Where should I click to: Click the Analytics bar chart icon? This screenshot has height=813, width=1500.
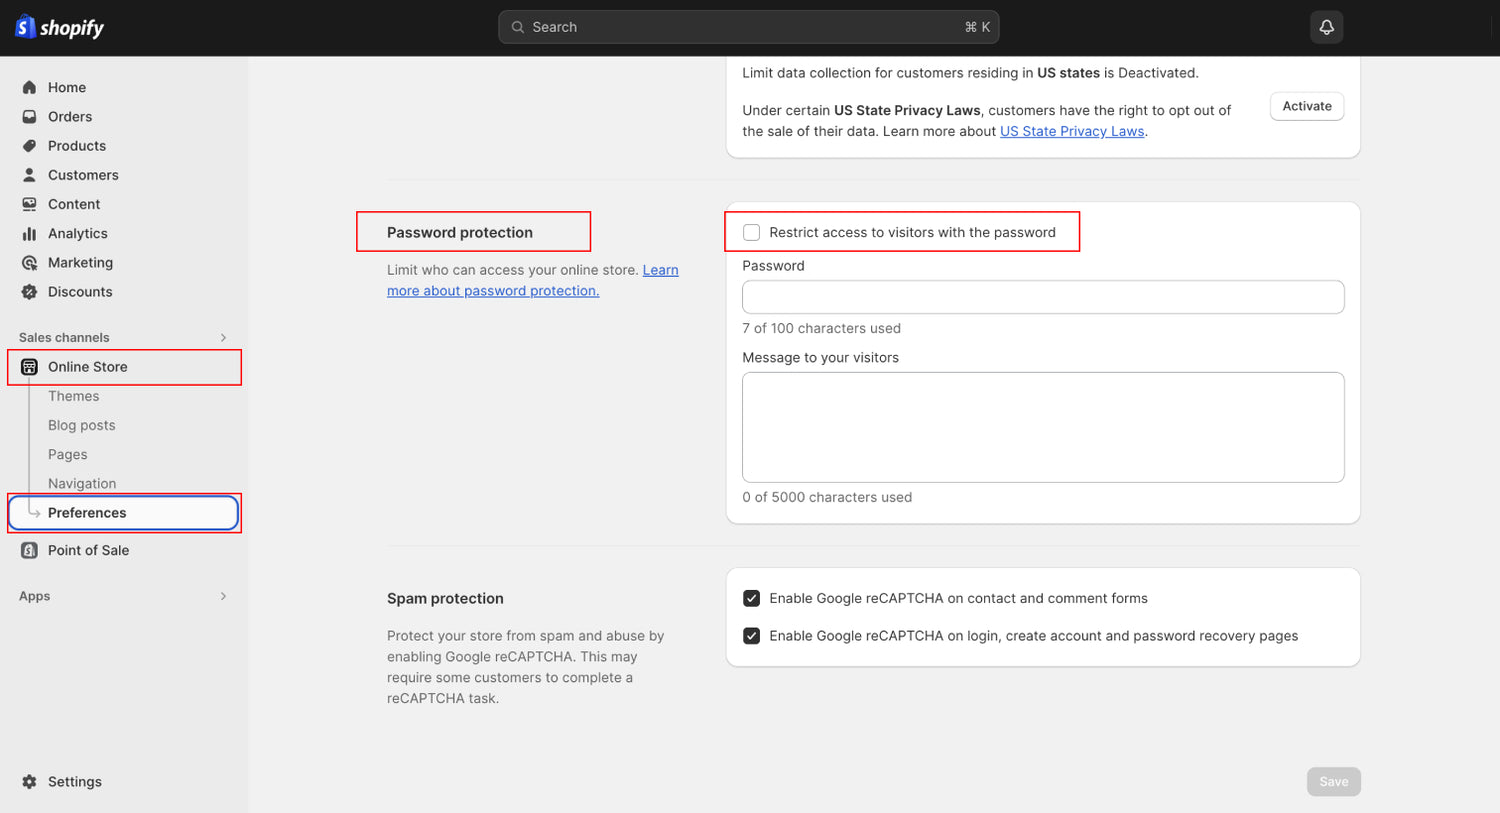pyautogui.click(x=29, y=234)
